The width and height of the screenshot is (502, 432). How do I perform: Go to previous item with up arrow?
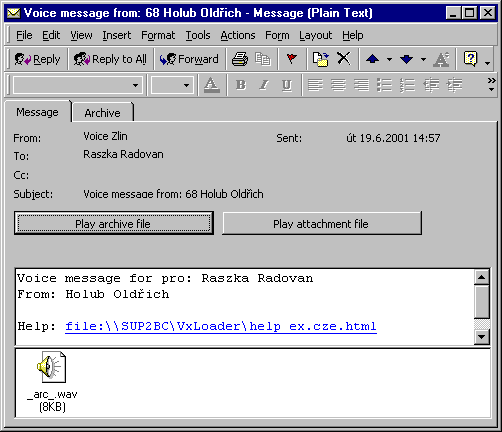click(x=372, y=59)
